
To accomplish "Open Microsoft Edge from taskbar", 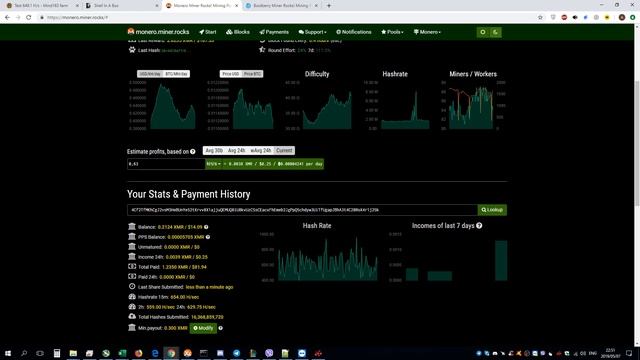I will 155,353.
